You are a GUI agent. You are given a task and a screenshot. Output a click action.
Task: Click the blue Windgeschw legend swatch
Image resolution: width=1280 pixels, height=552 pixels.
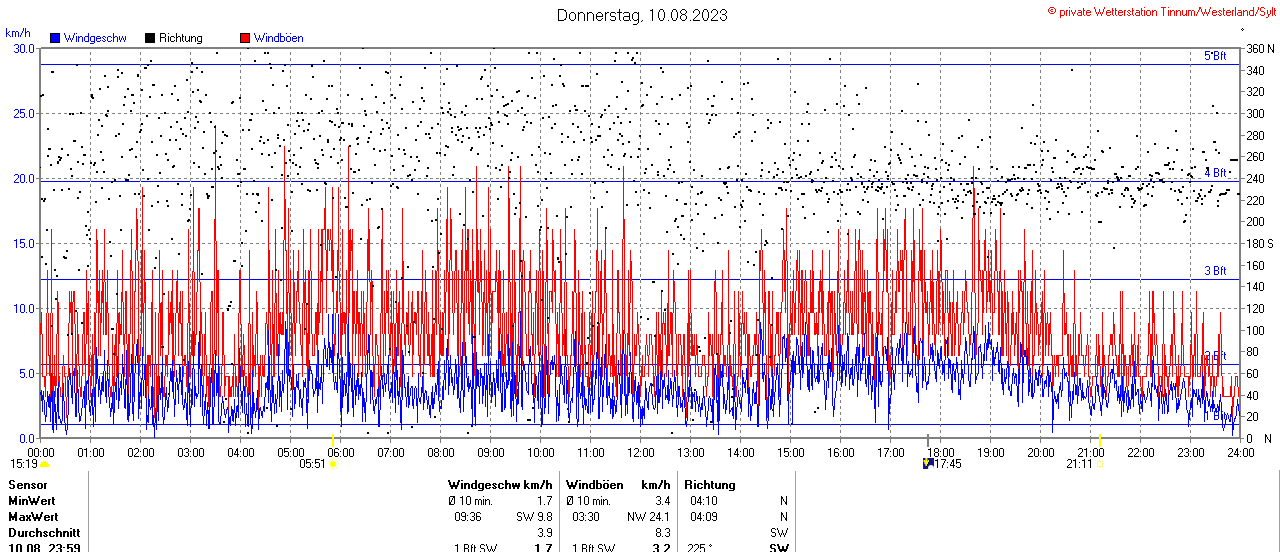tap(54, 38)
